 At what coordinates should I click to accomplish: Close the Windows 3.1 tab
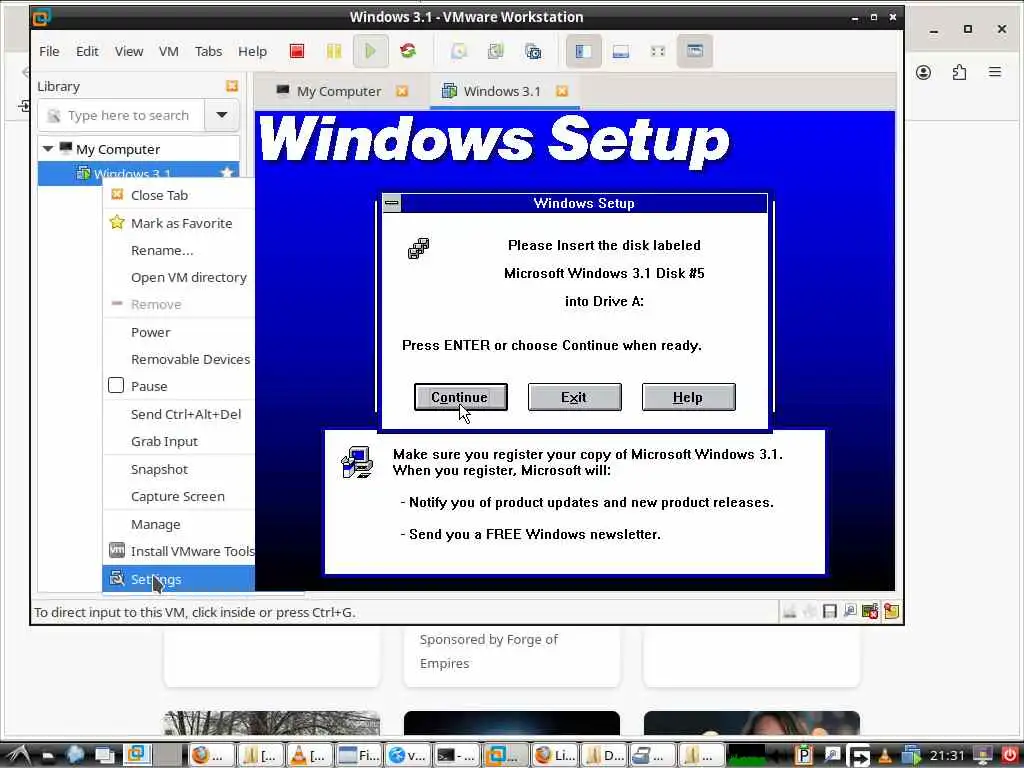click(x=562, y=91)
